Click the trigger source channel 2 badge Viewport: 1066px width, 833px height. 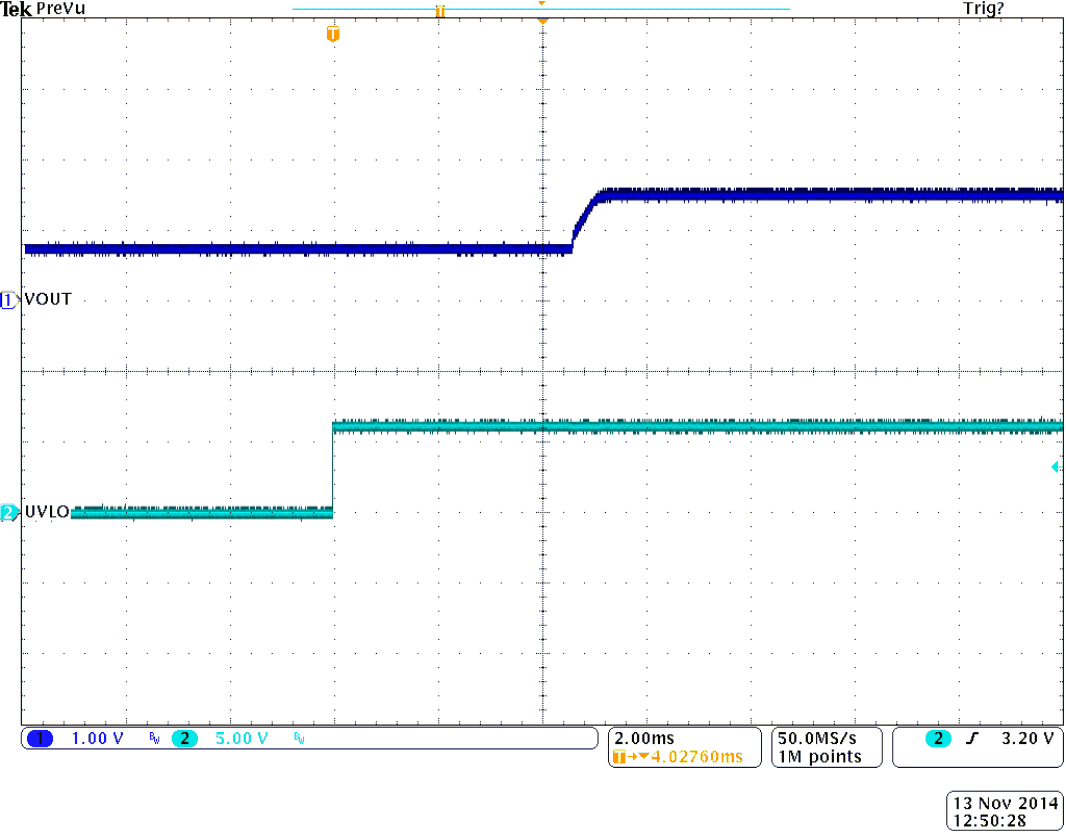coord(938,739)
